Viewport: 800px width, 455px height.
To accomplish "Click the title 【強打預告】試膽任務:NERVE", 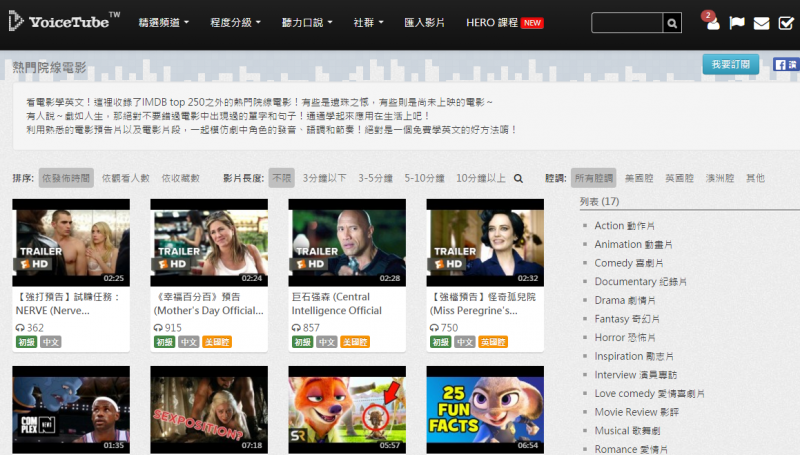I will click(x=68, y=304).
